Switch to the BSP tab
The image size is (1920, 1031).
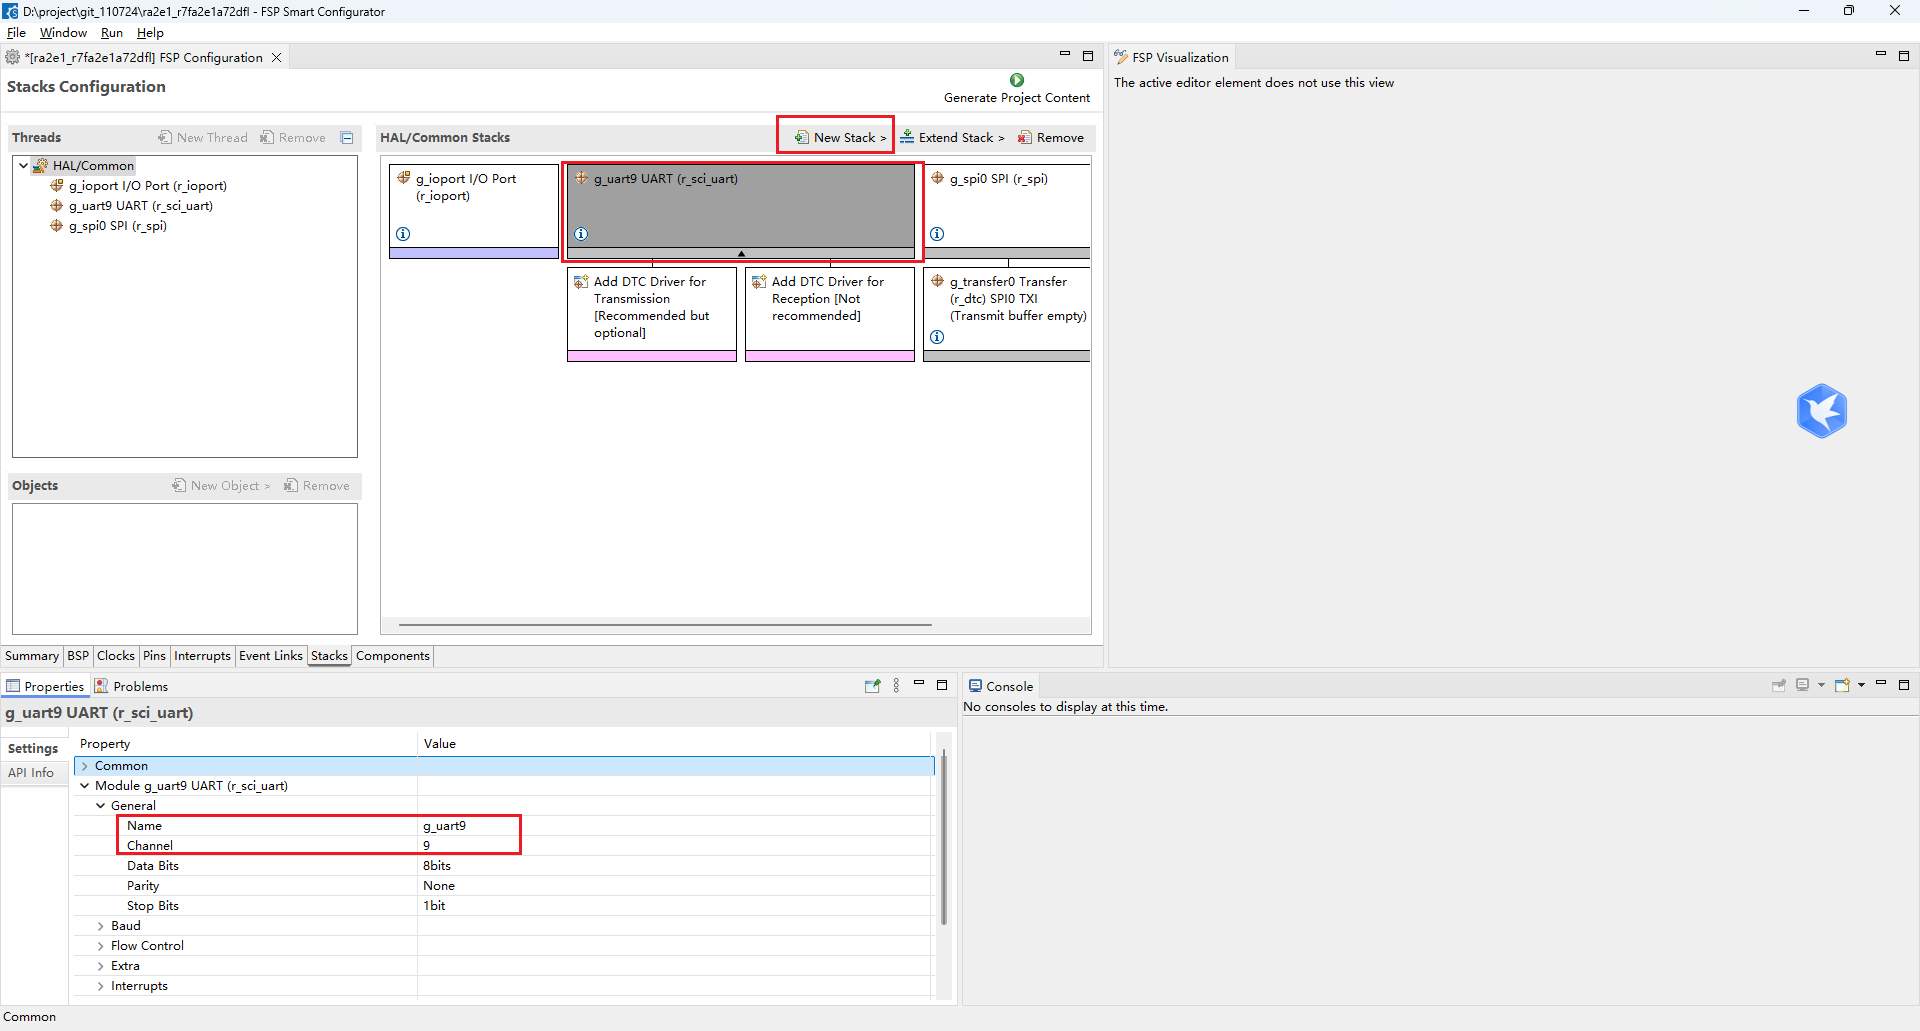[78, 656]
